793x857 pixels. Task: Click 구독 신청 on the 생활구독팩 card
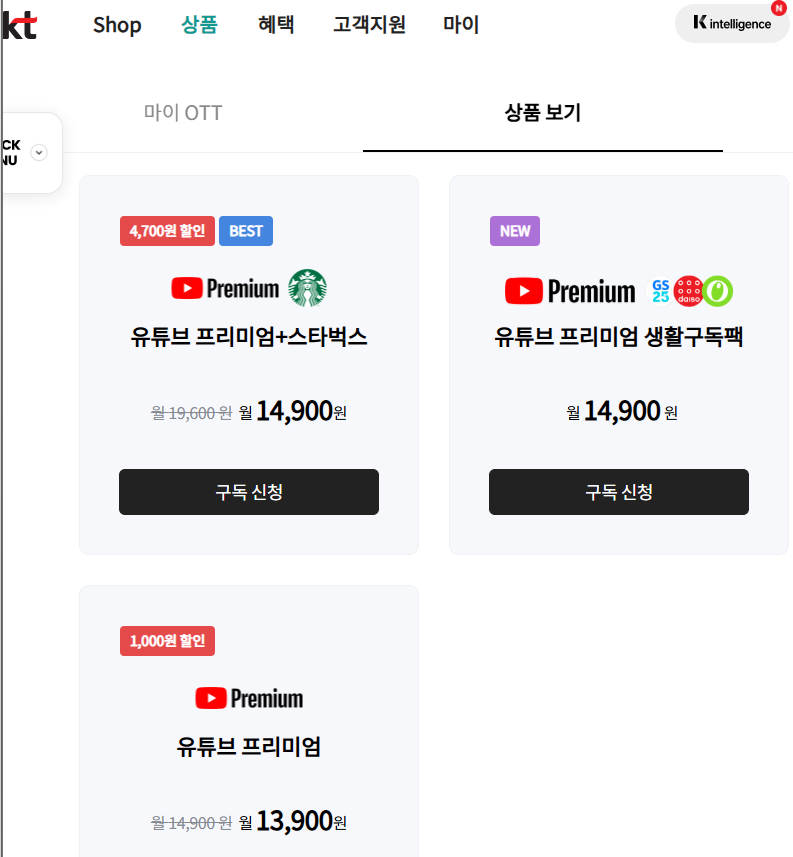tap(618, 492)
